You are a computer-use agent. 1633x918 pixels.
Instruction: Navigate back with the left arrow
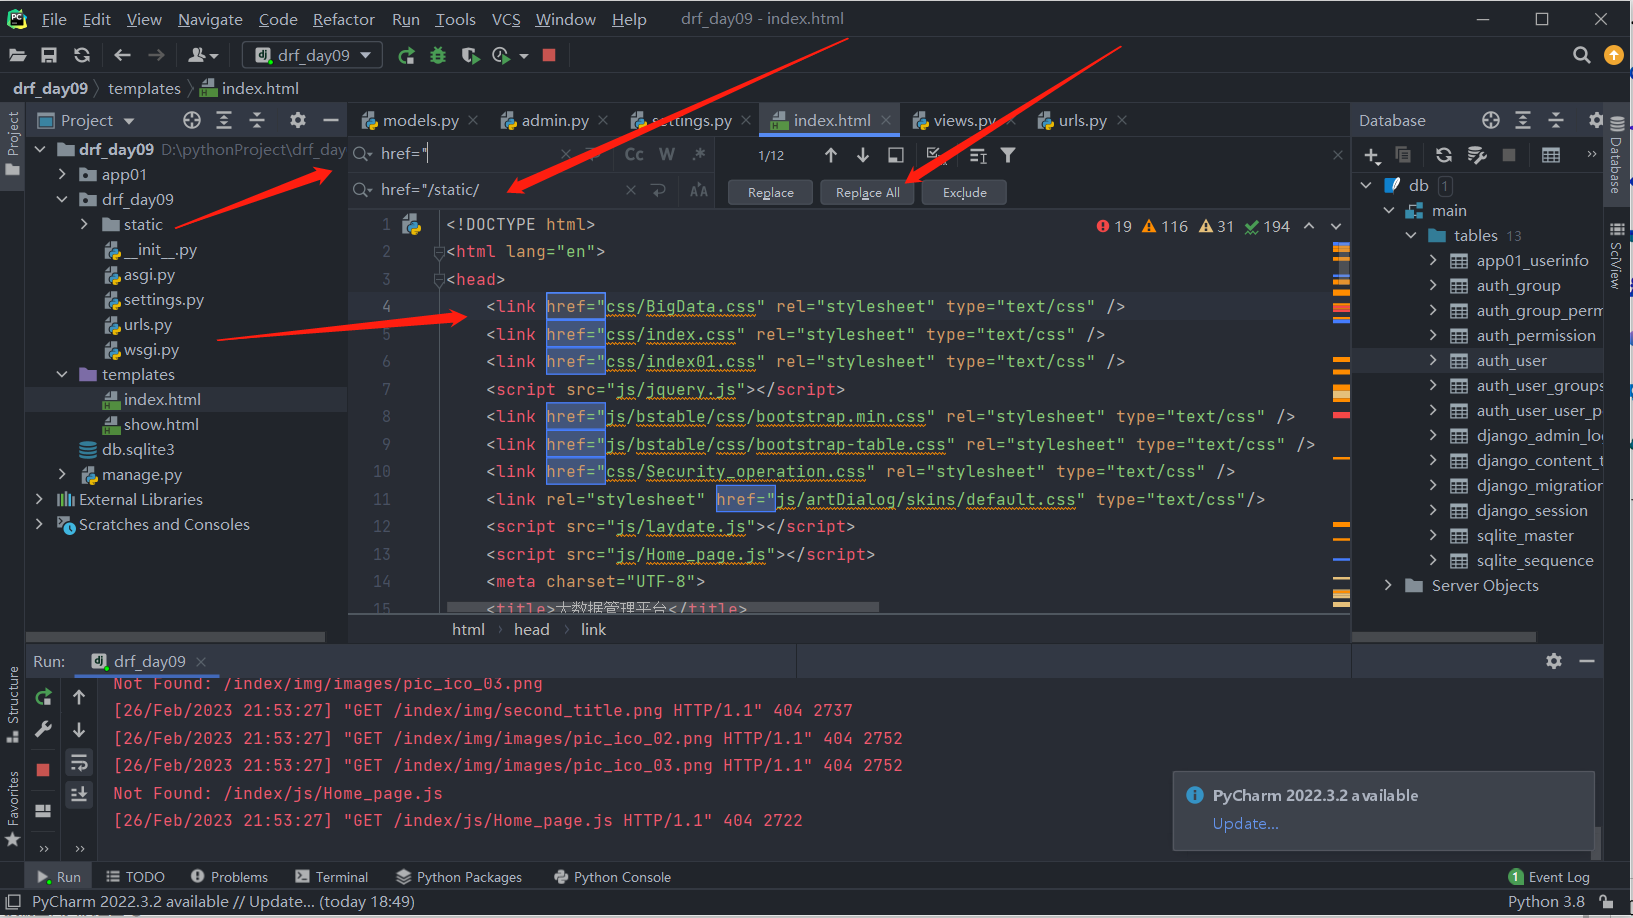click(122, 55)
